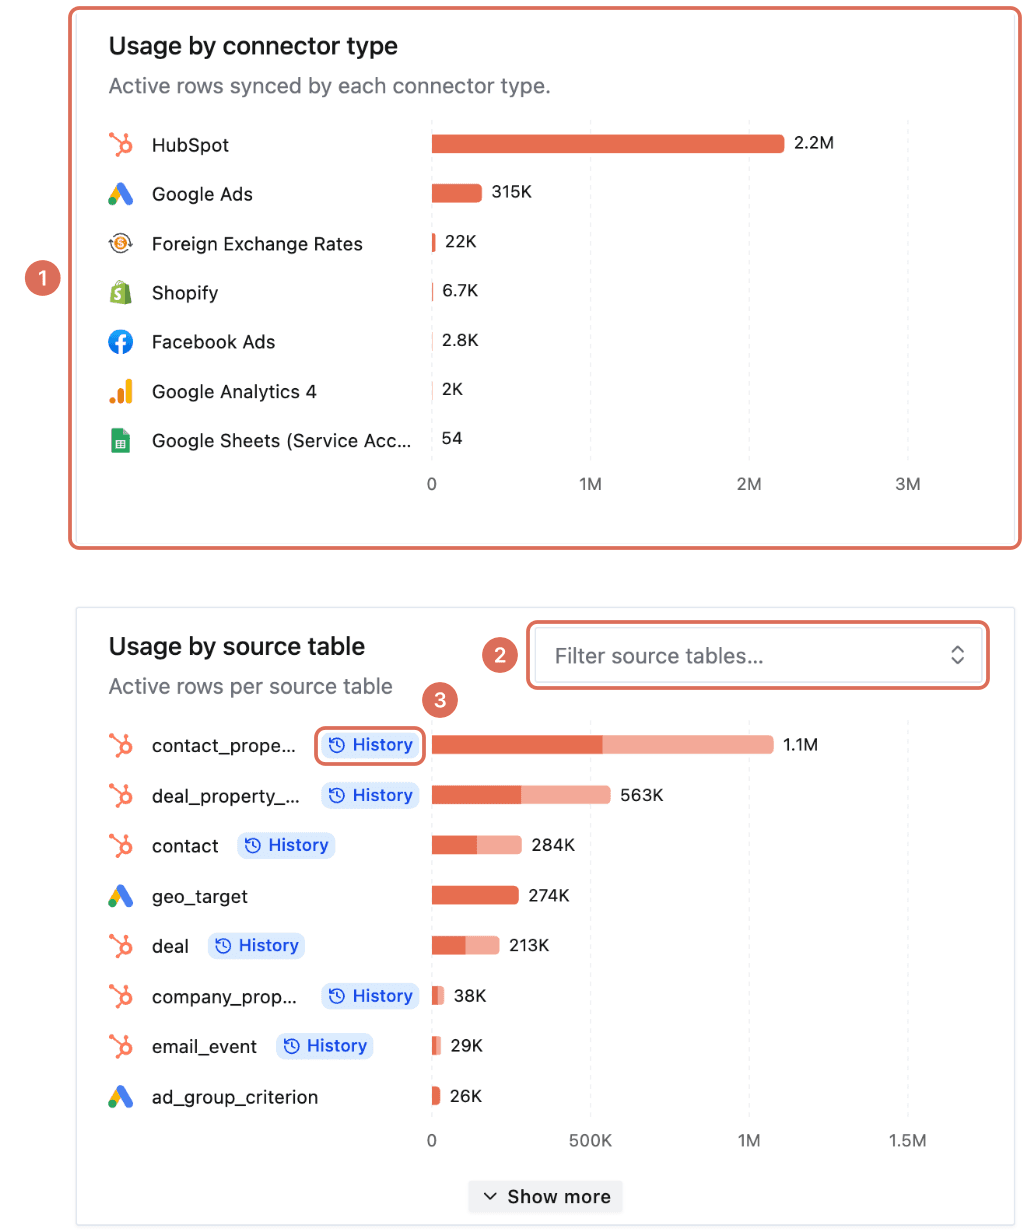This screenshot has height=1232, width=1034.
Task: Click the Google Sheets connector icon
Action: (x=121, y=440)
